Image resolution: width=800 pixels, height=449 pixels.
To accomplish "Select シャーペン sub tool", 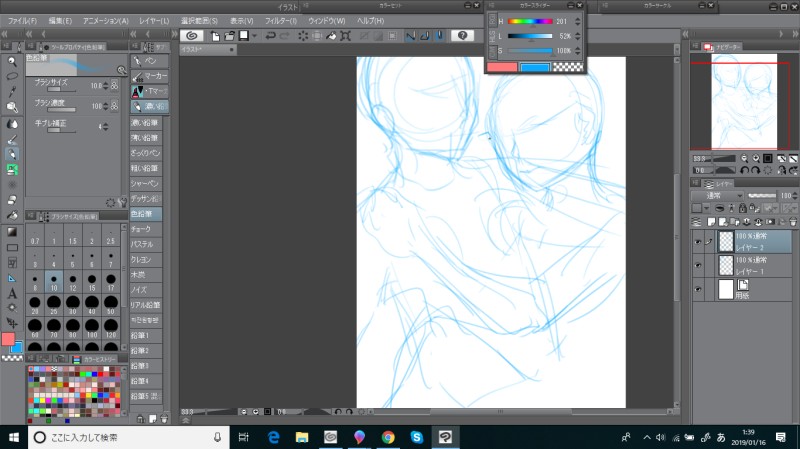I will point(146,183).
